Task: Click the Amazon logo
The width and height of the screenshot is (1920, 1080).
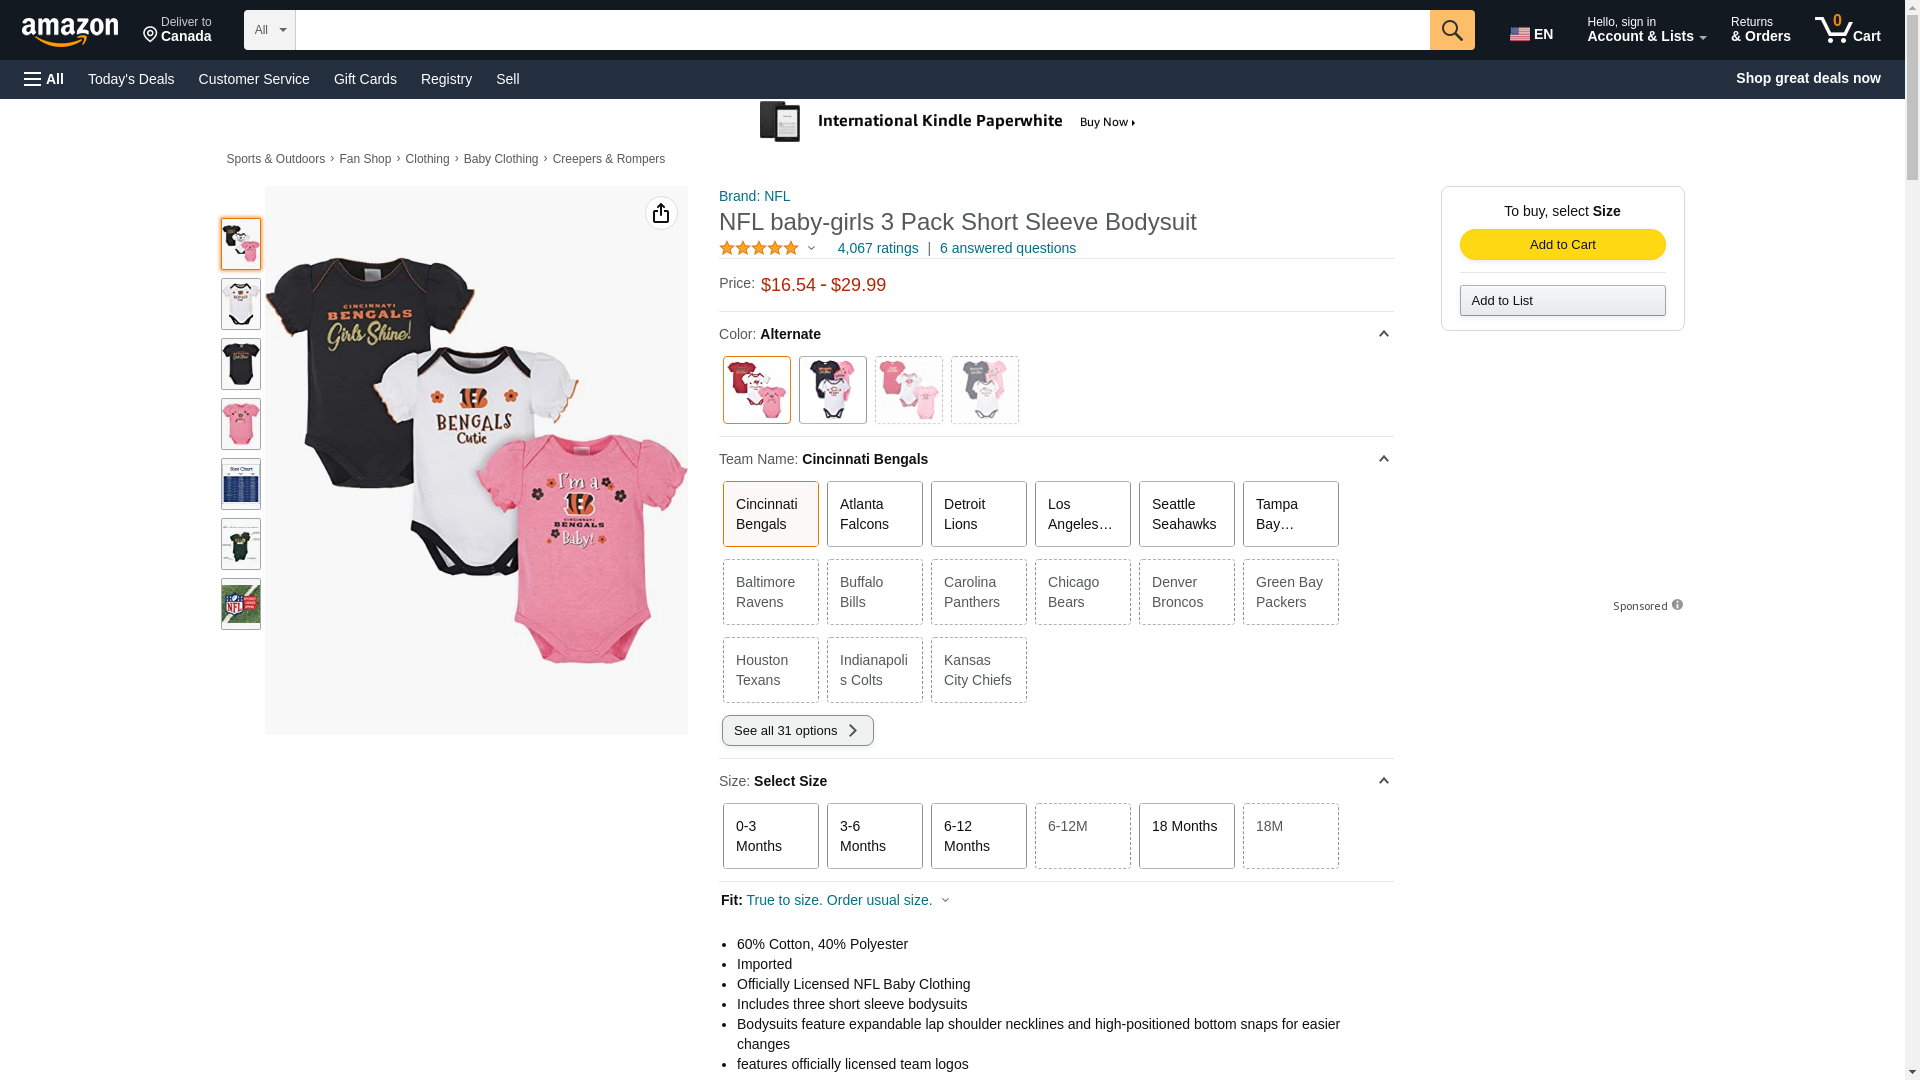Action: pyautogui.click(x=70, y=31)
